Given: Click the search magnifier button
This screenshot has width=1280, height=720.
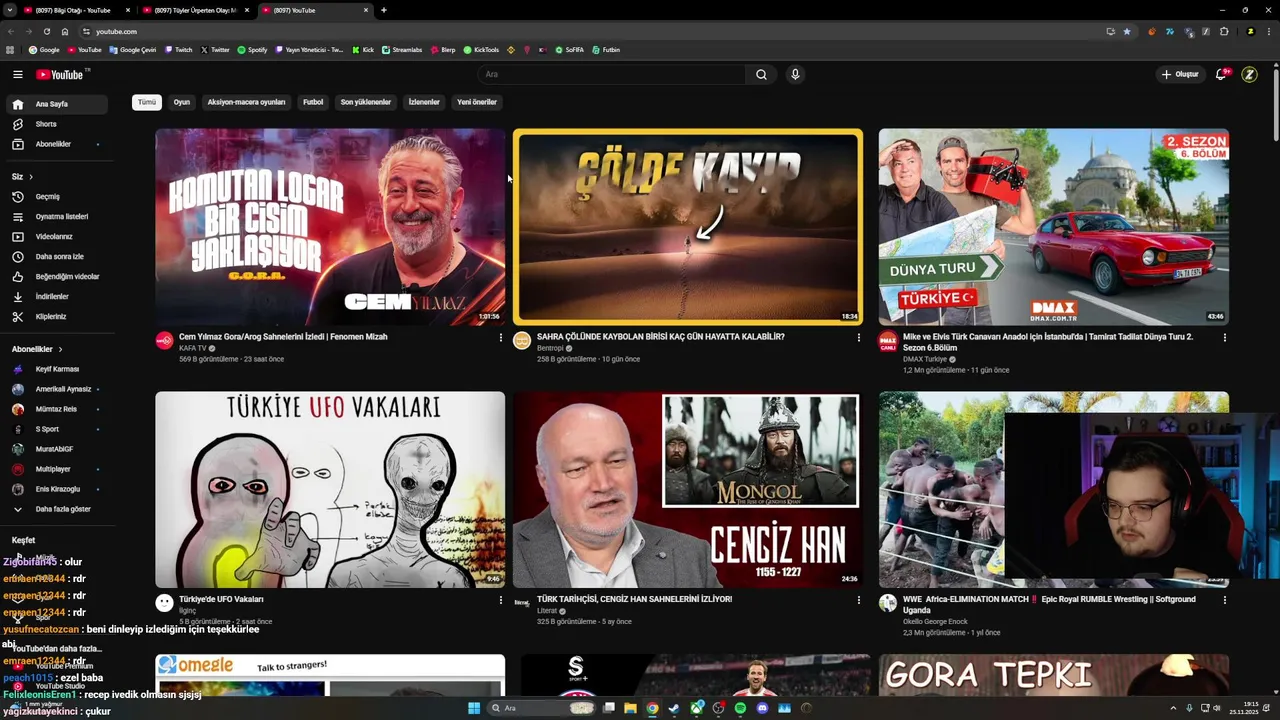Looking at the screenshot, I should click(761, 74).
